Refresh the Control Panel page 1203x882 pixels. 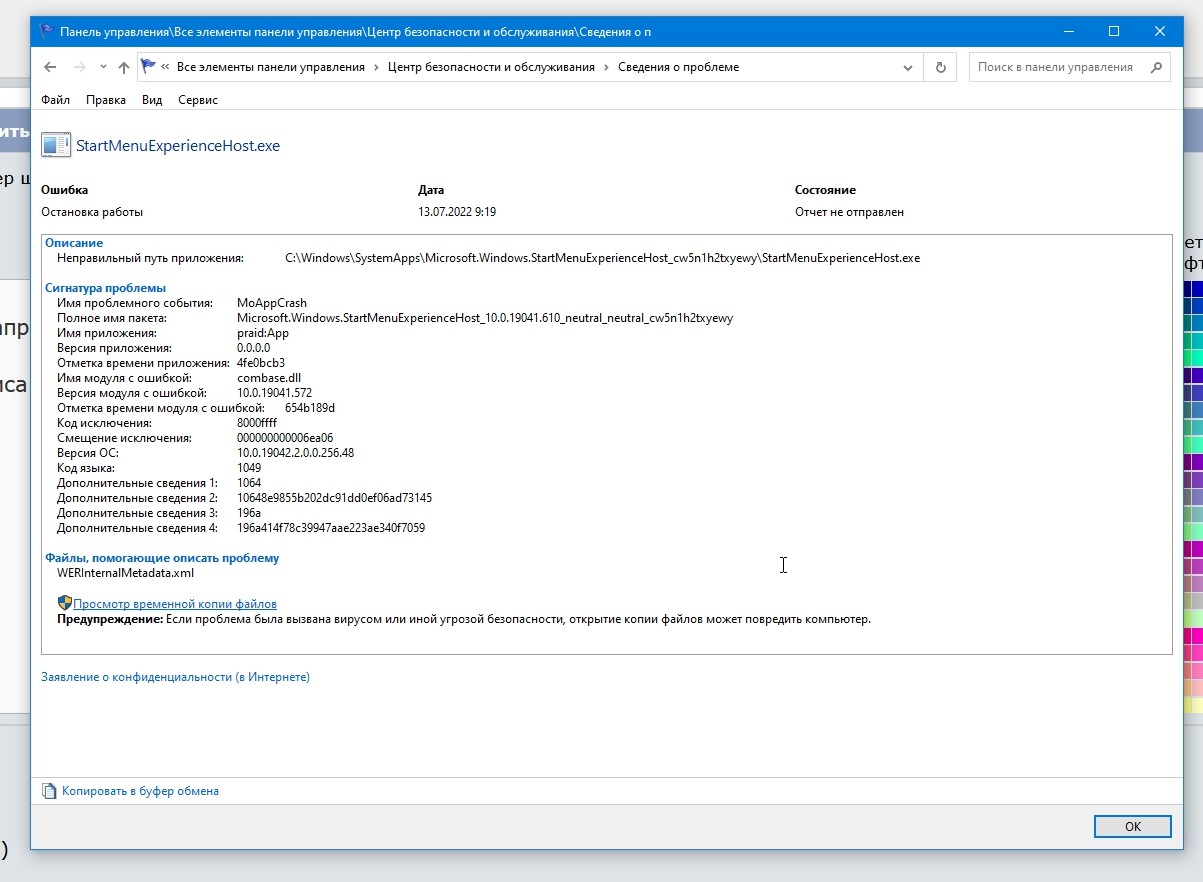[x=940, y=67]
